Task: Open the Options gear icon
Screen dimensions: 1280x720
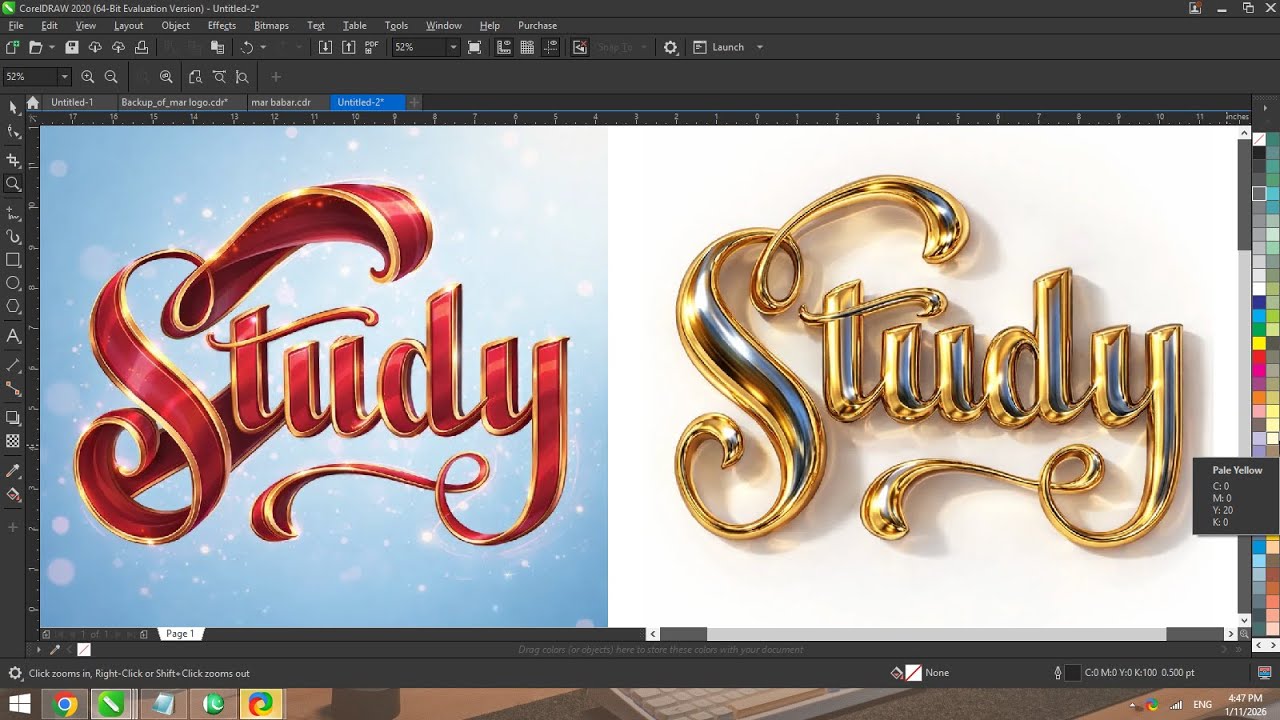Action: click(x=671, y=47)
